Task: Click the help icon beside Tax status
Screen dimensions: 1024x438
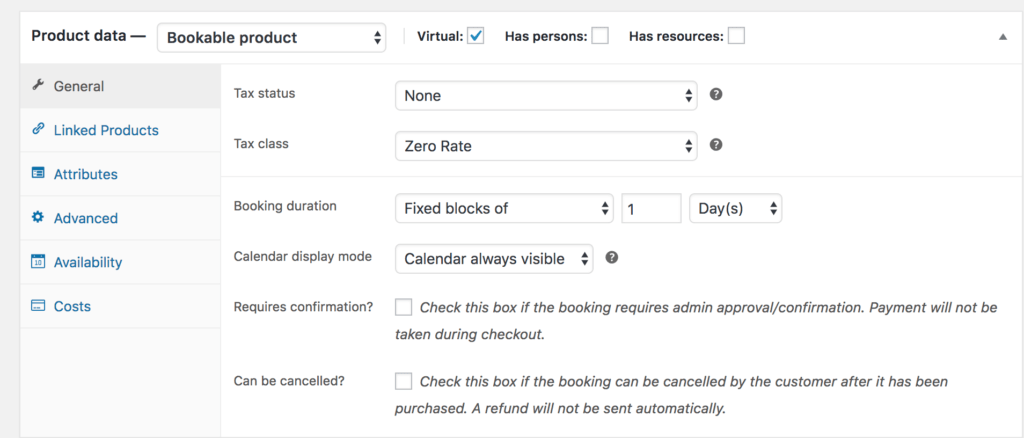Action: 716,95
